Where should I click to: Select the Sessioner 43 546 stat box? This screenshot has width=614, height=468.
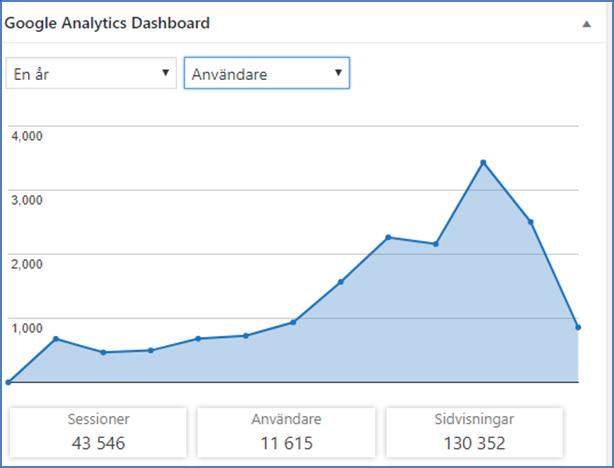click(x=98, y=432)
